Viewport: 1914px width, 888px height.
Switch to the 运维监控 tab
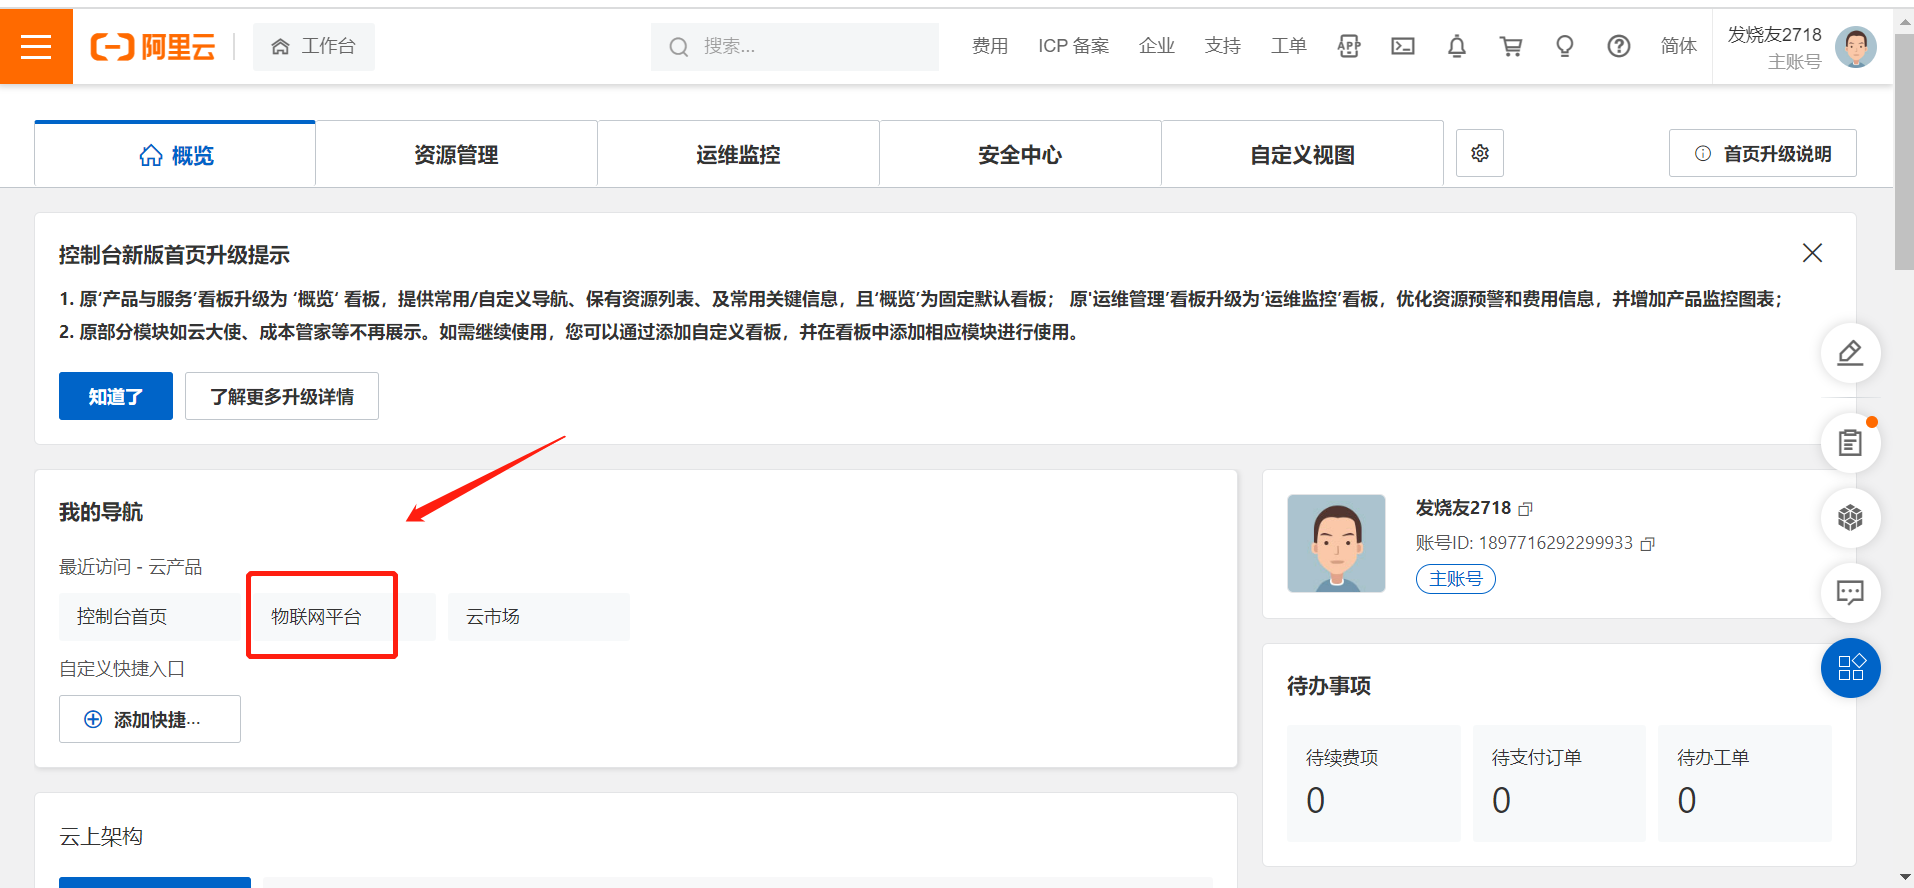point(739,154)
